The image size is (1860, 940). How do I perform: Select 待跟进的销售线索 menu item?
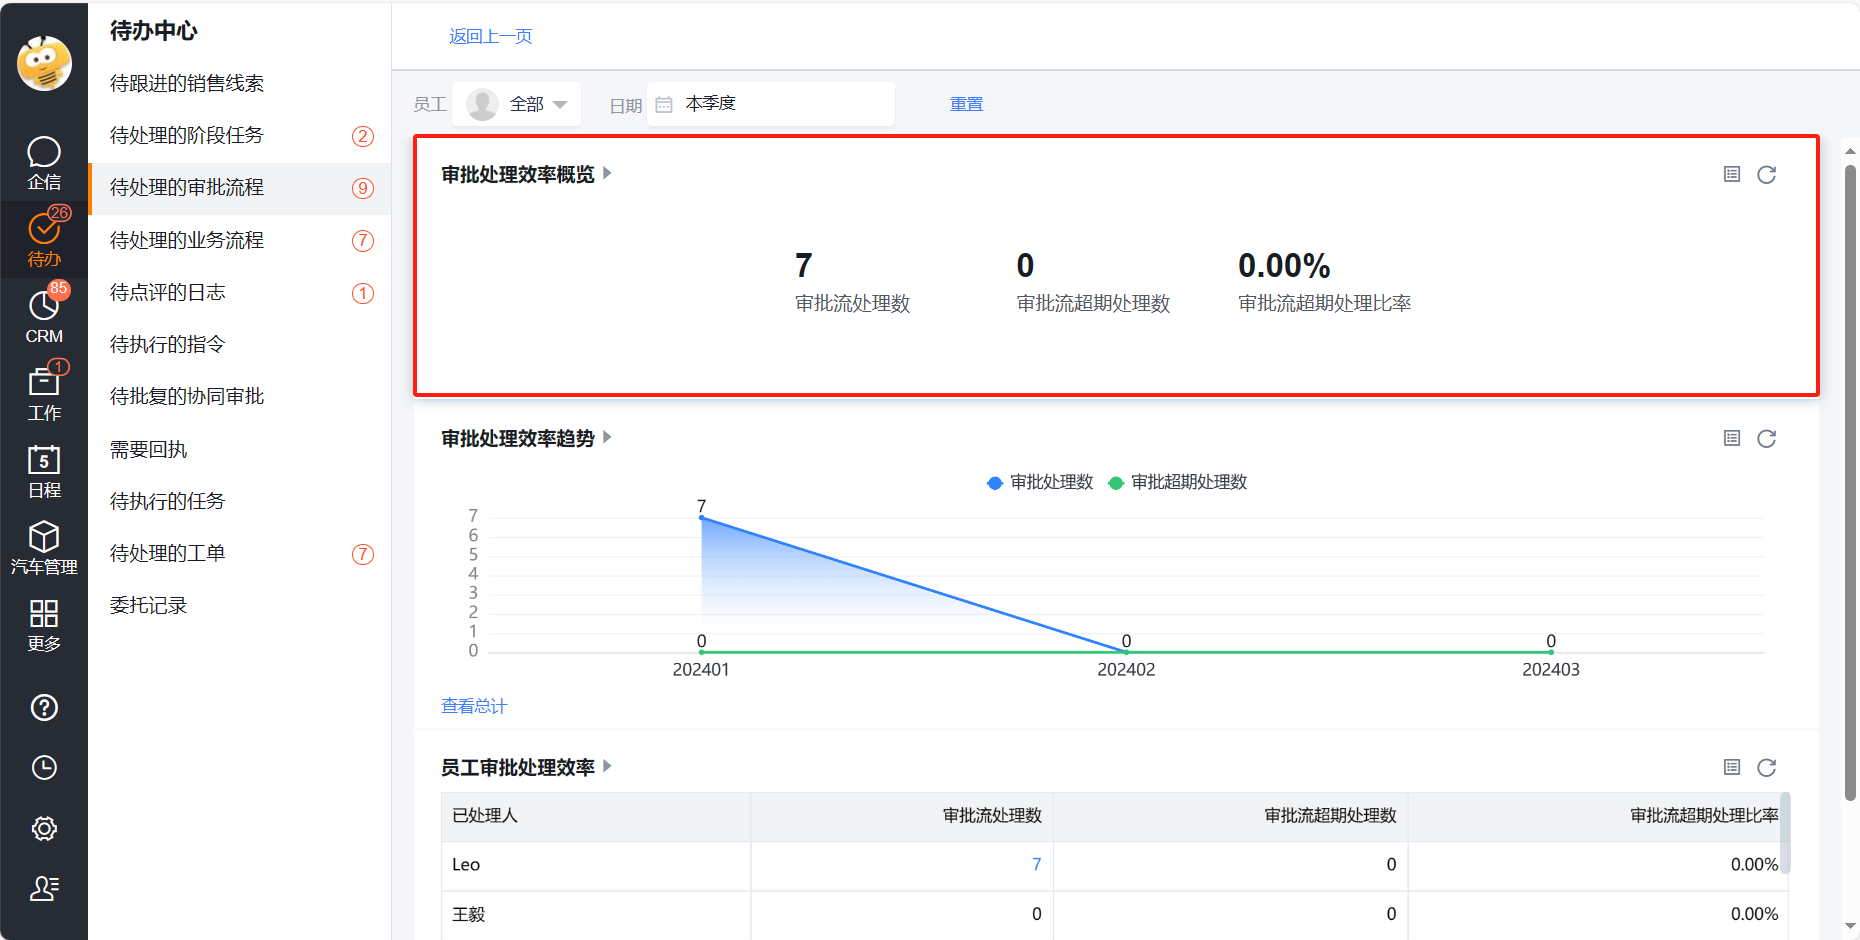[240, 83]
